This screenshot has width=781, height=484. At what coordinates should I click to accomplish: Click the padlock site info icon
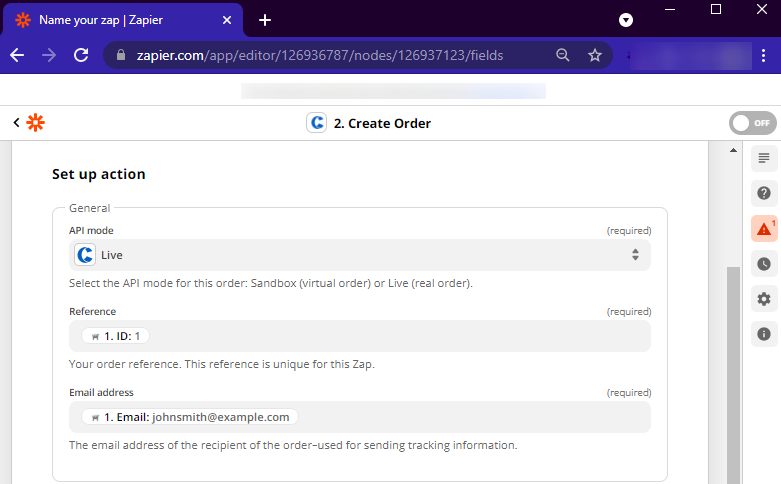click(x=121, y=55)
